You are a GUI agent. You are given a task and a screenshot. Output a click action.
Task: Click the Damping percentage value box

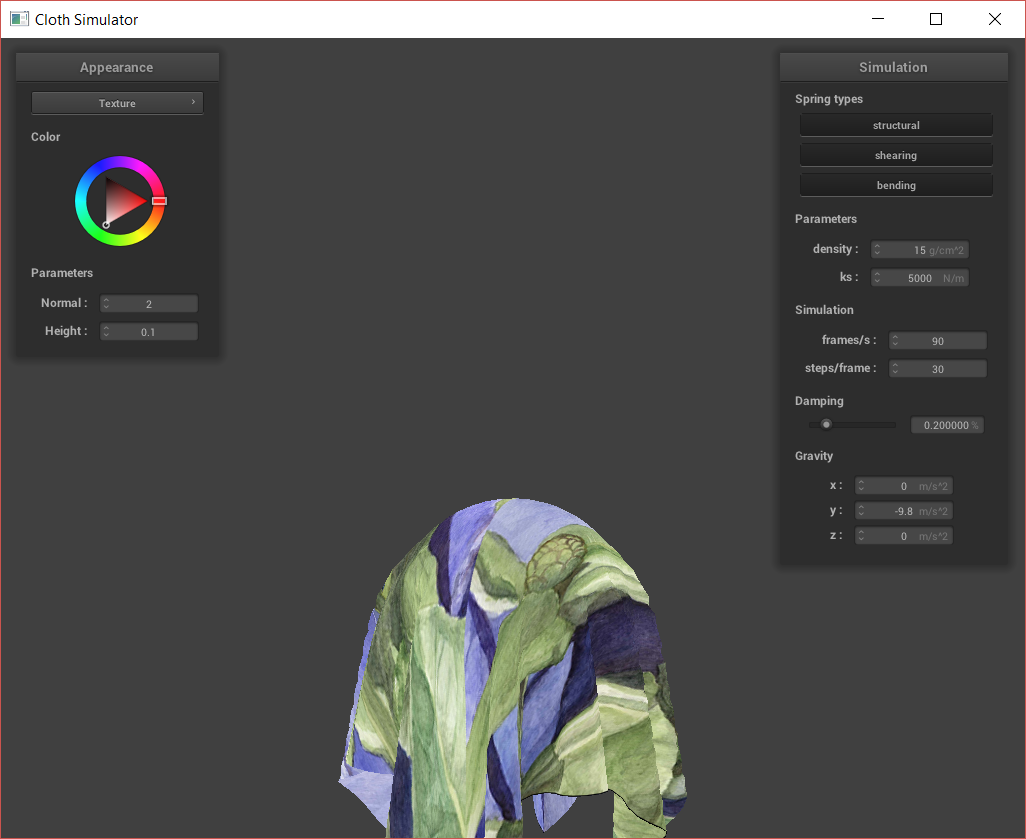tap(947, 425)
